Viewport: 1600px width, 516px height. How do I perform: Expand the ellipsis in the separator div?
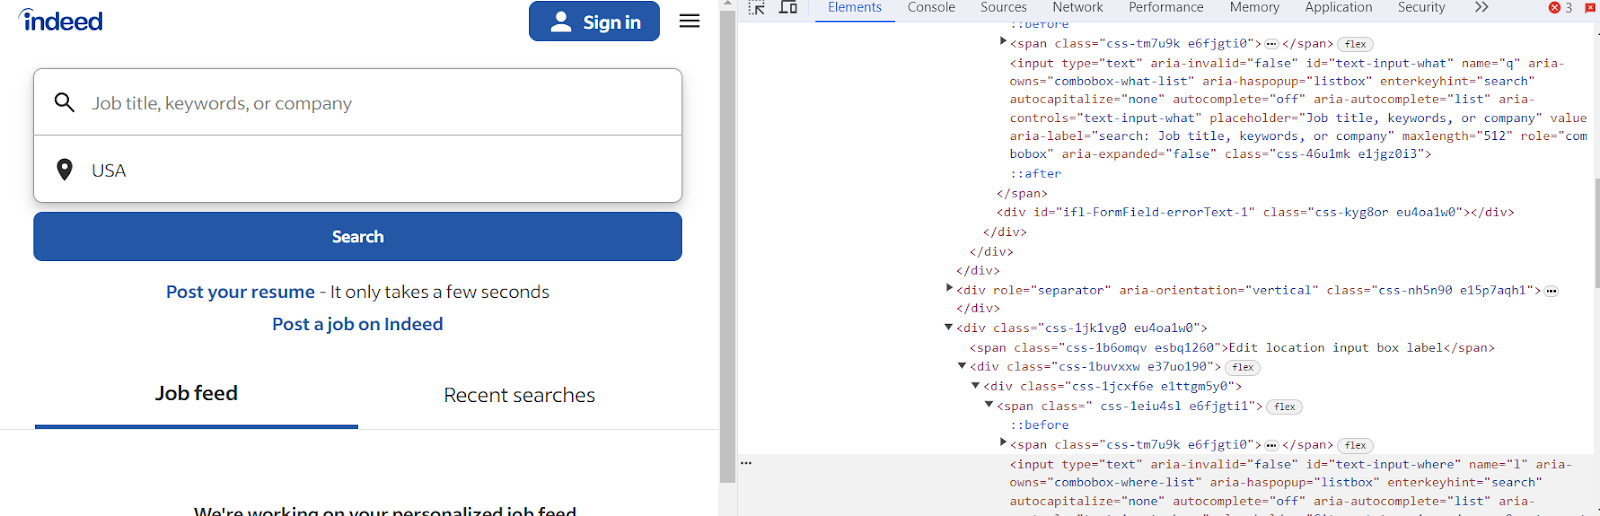pyautogui.click(x=1551, y=291)
